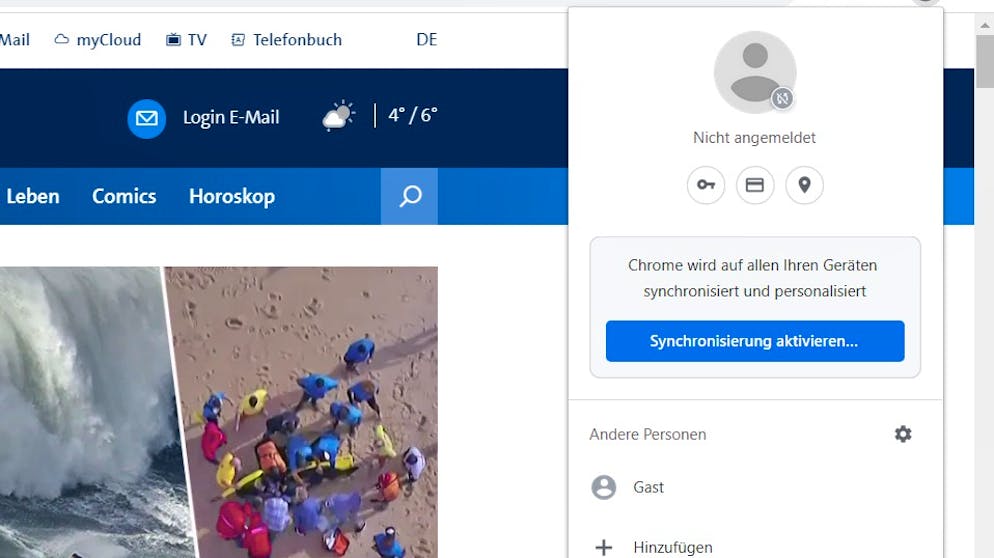This screenshot has height=558, width=994.
Task: Switch language via DE selector
Action: pyautogui.click(x=427, y=40)
